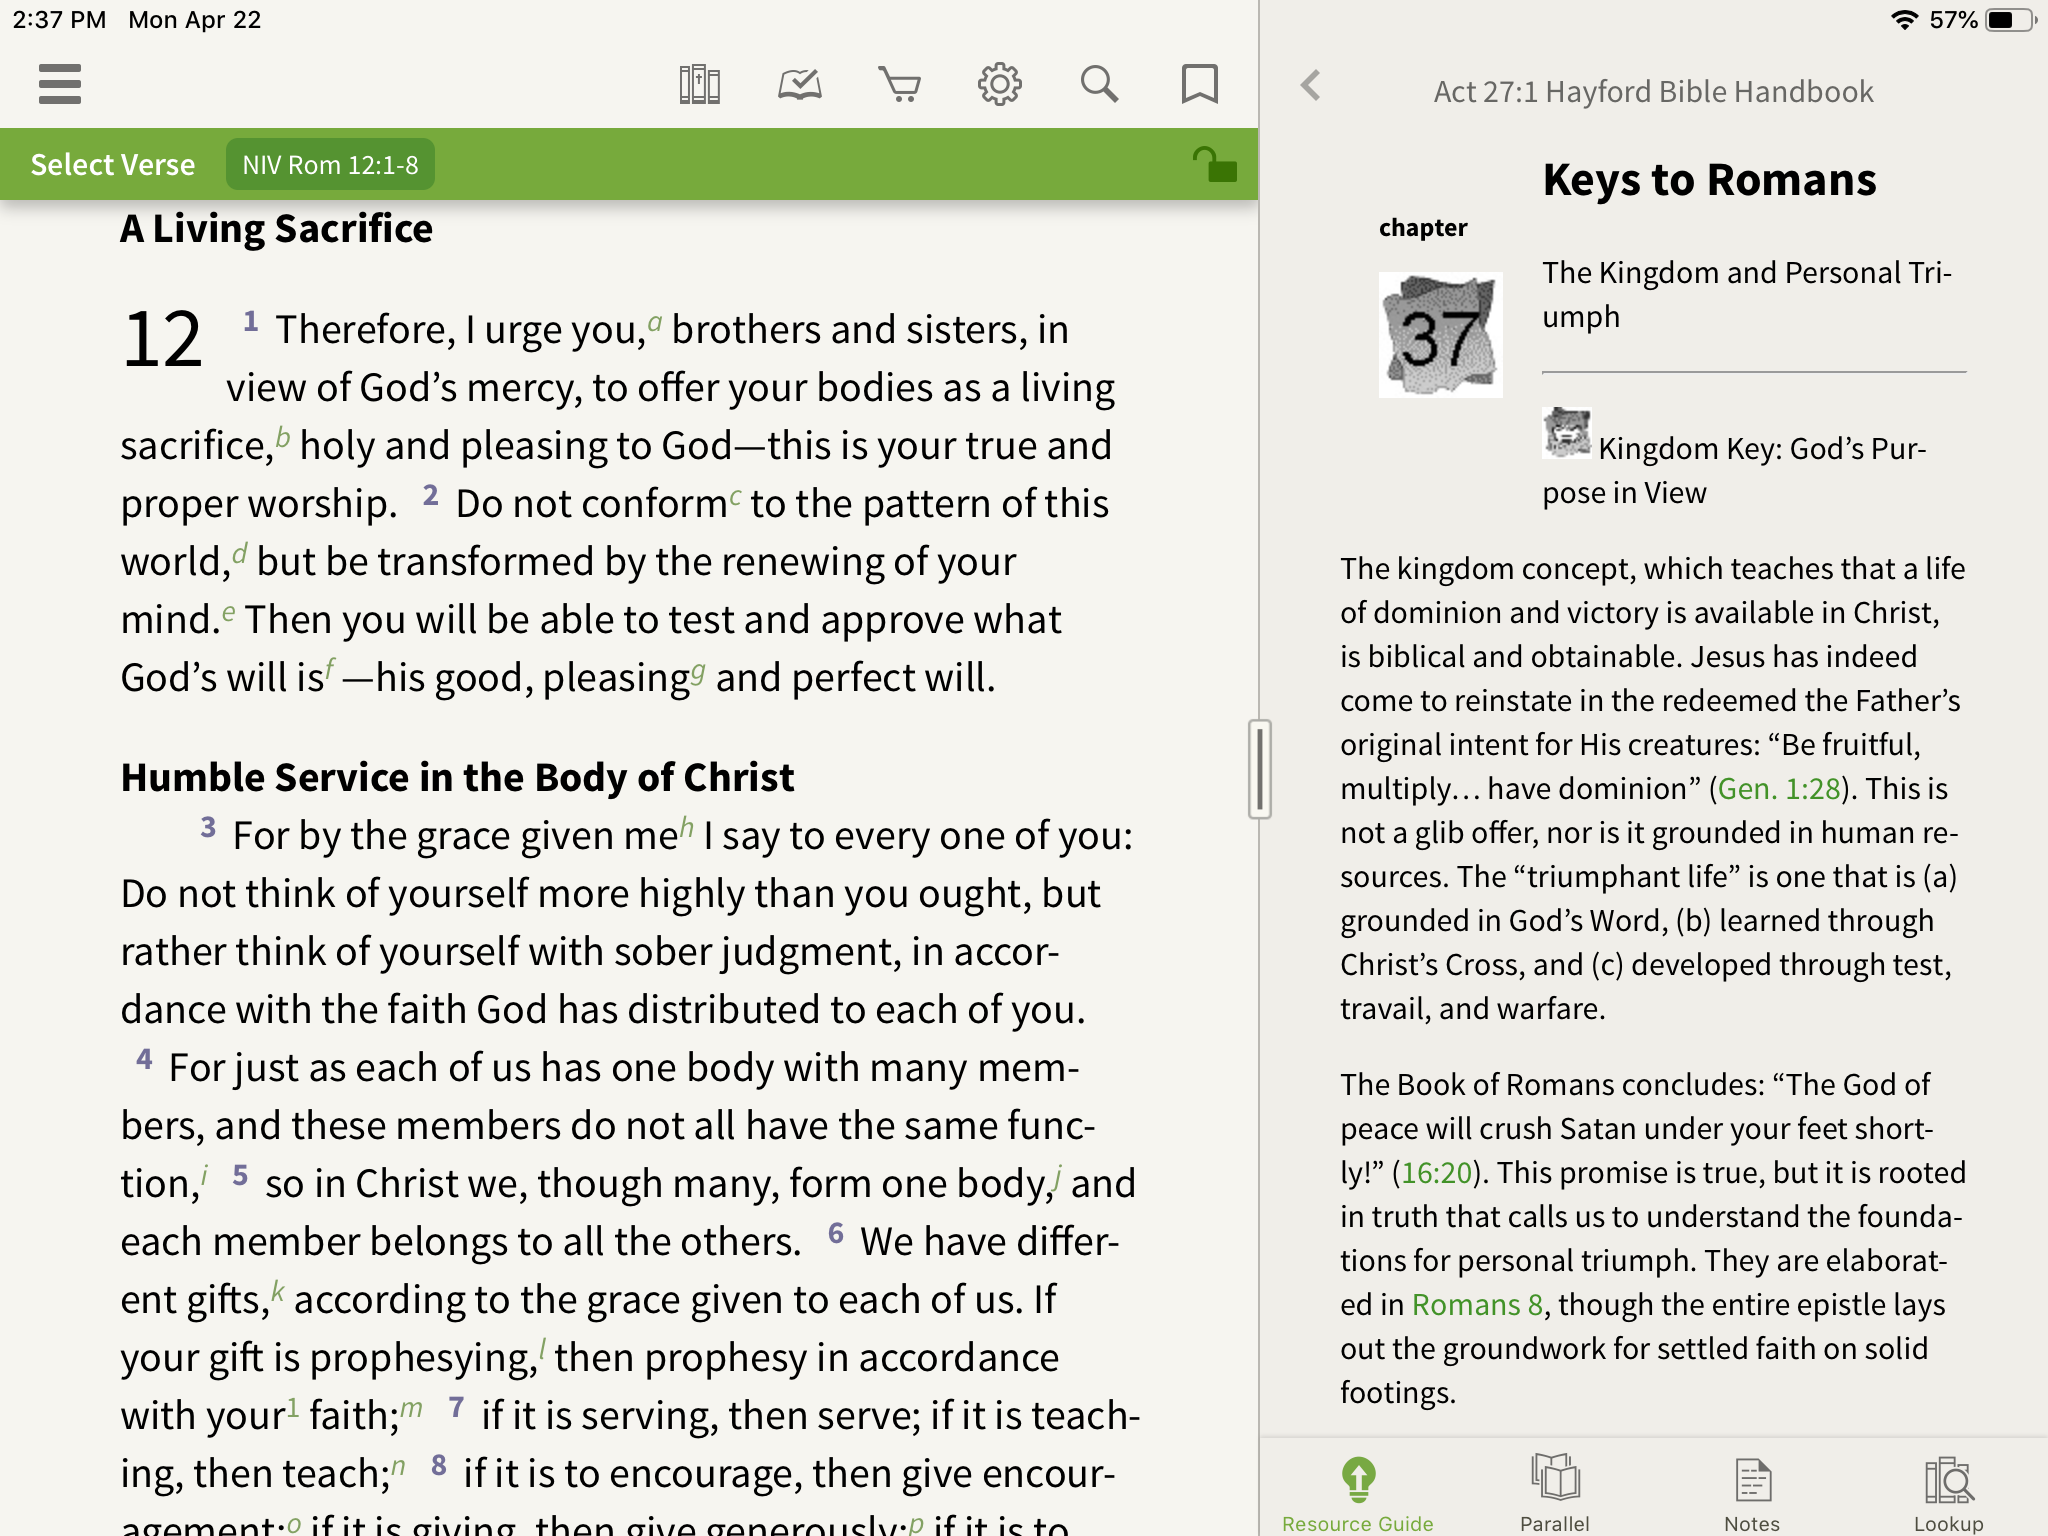The height and width of the screenshot is (1536, 2048).
Task: Open settings gear icon
Action: pos(1000,85)
